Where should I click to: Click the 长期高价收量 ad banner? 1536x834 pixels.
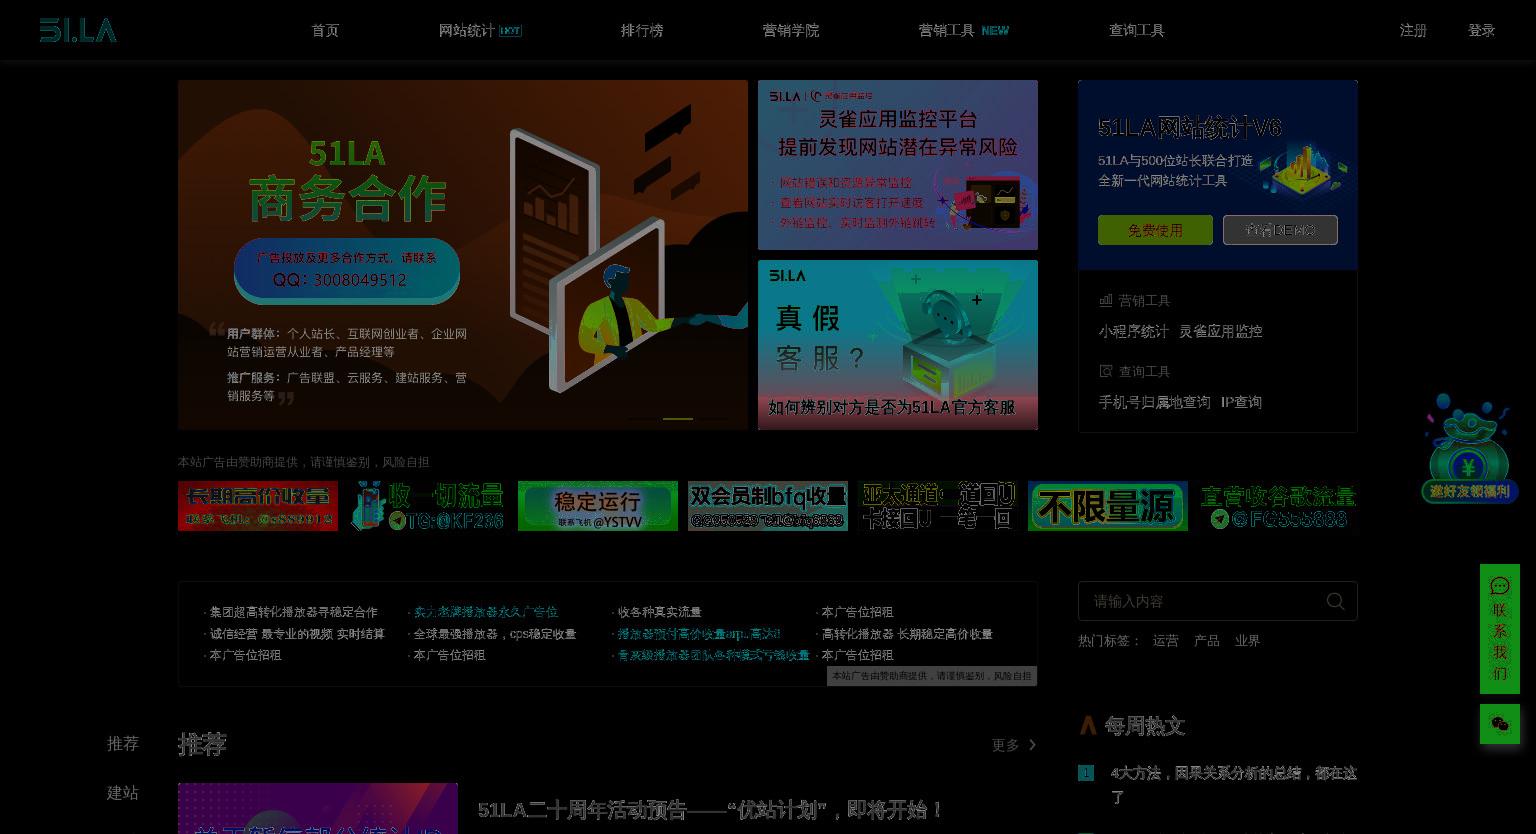click(x=258, y=506)
